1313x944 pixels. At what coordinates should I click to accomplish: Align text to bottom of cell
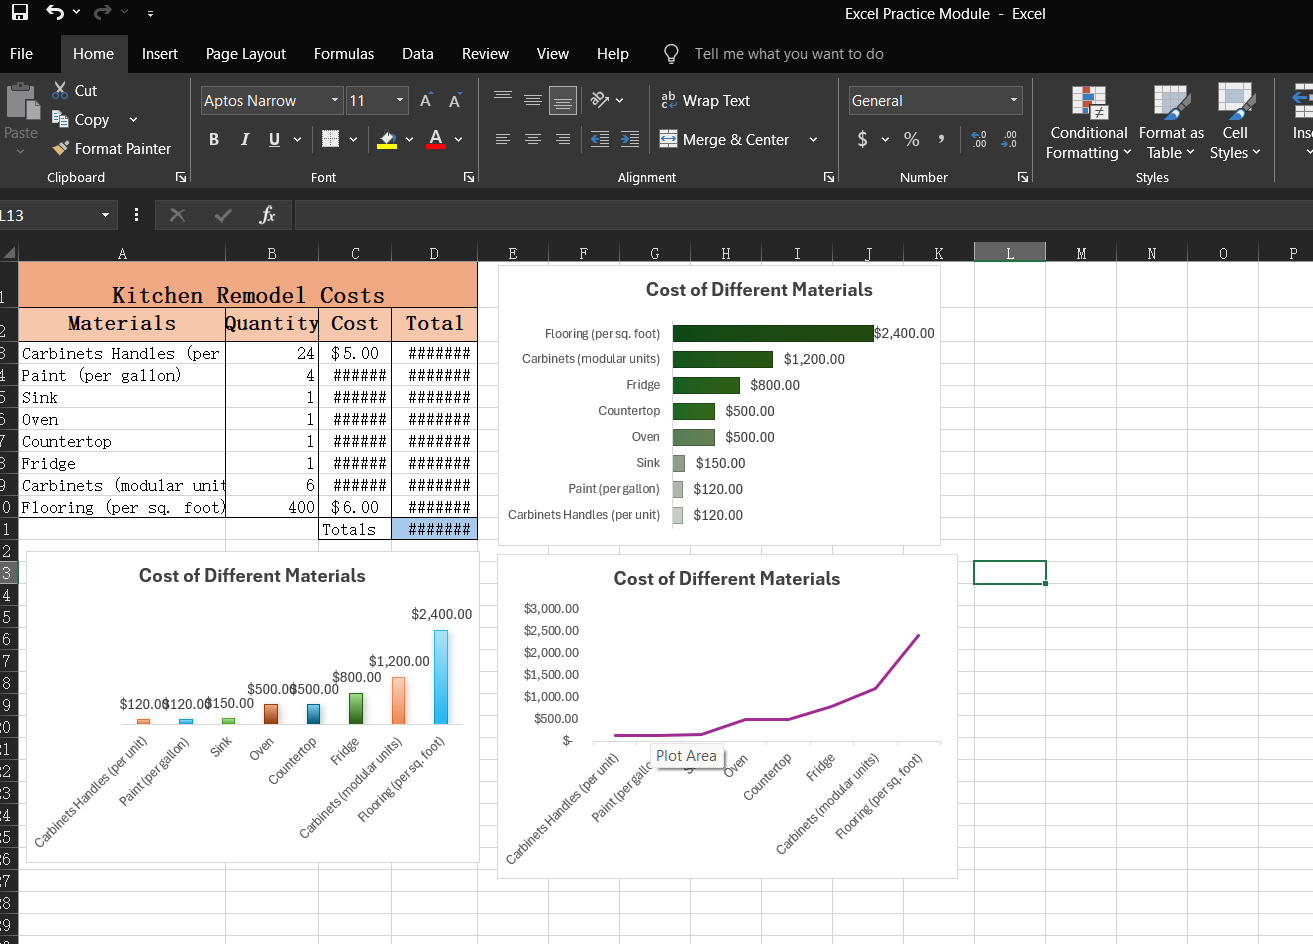(x=563, y=100)
